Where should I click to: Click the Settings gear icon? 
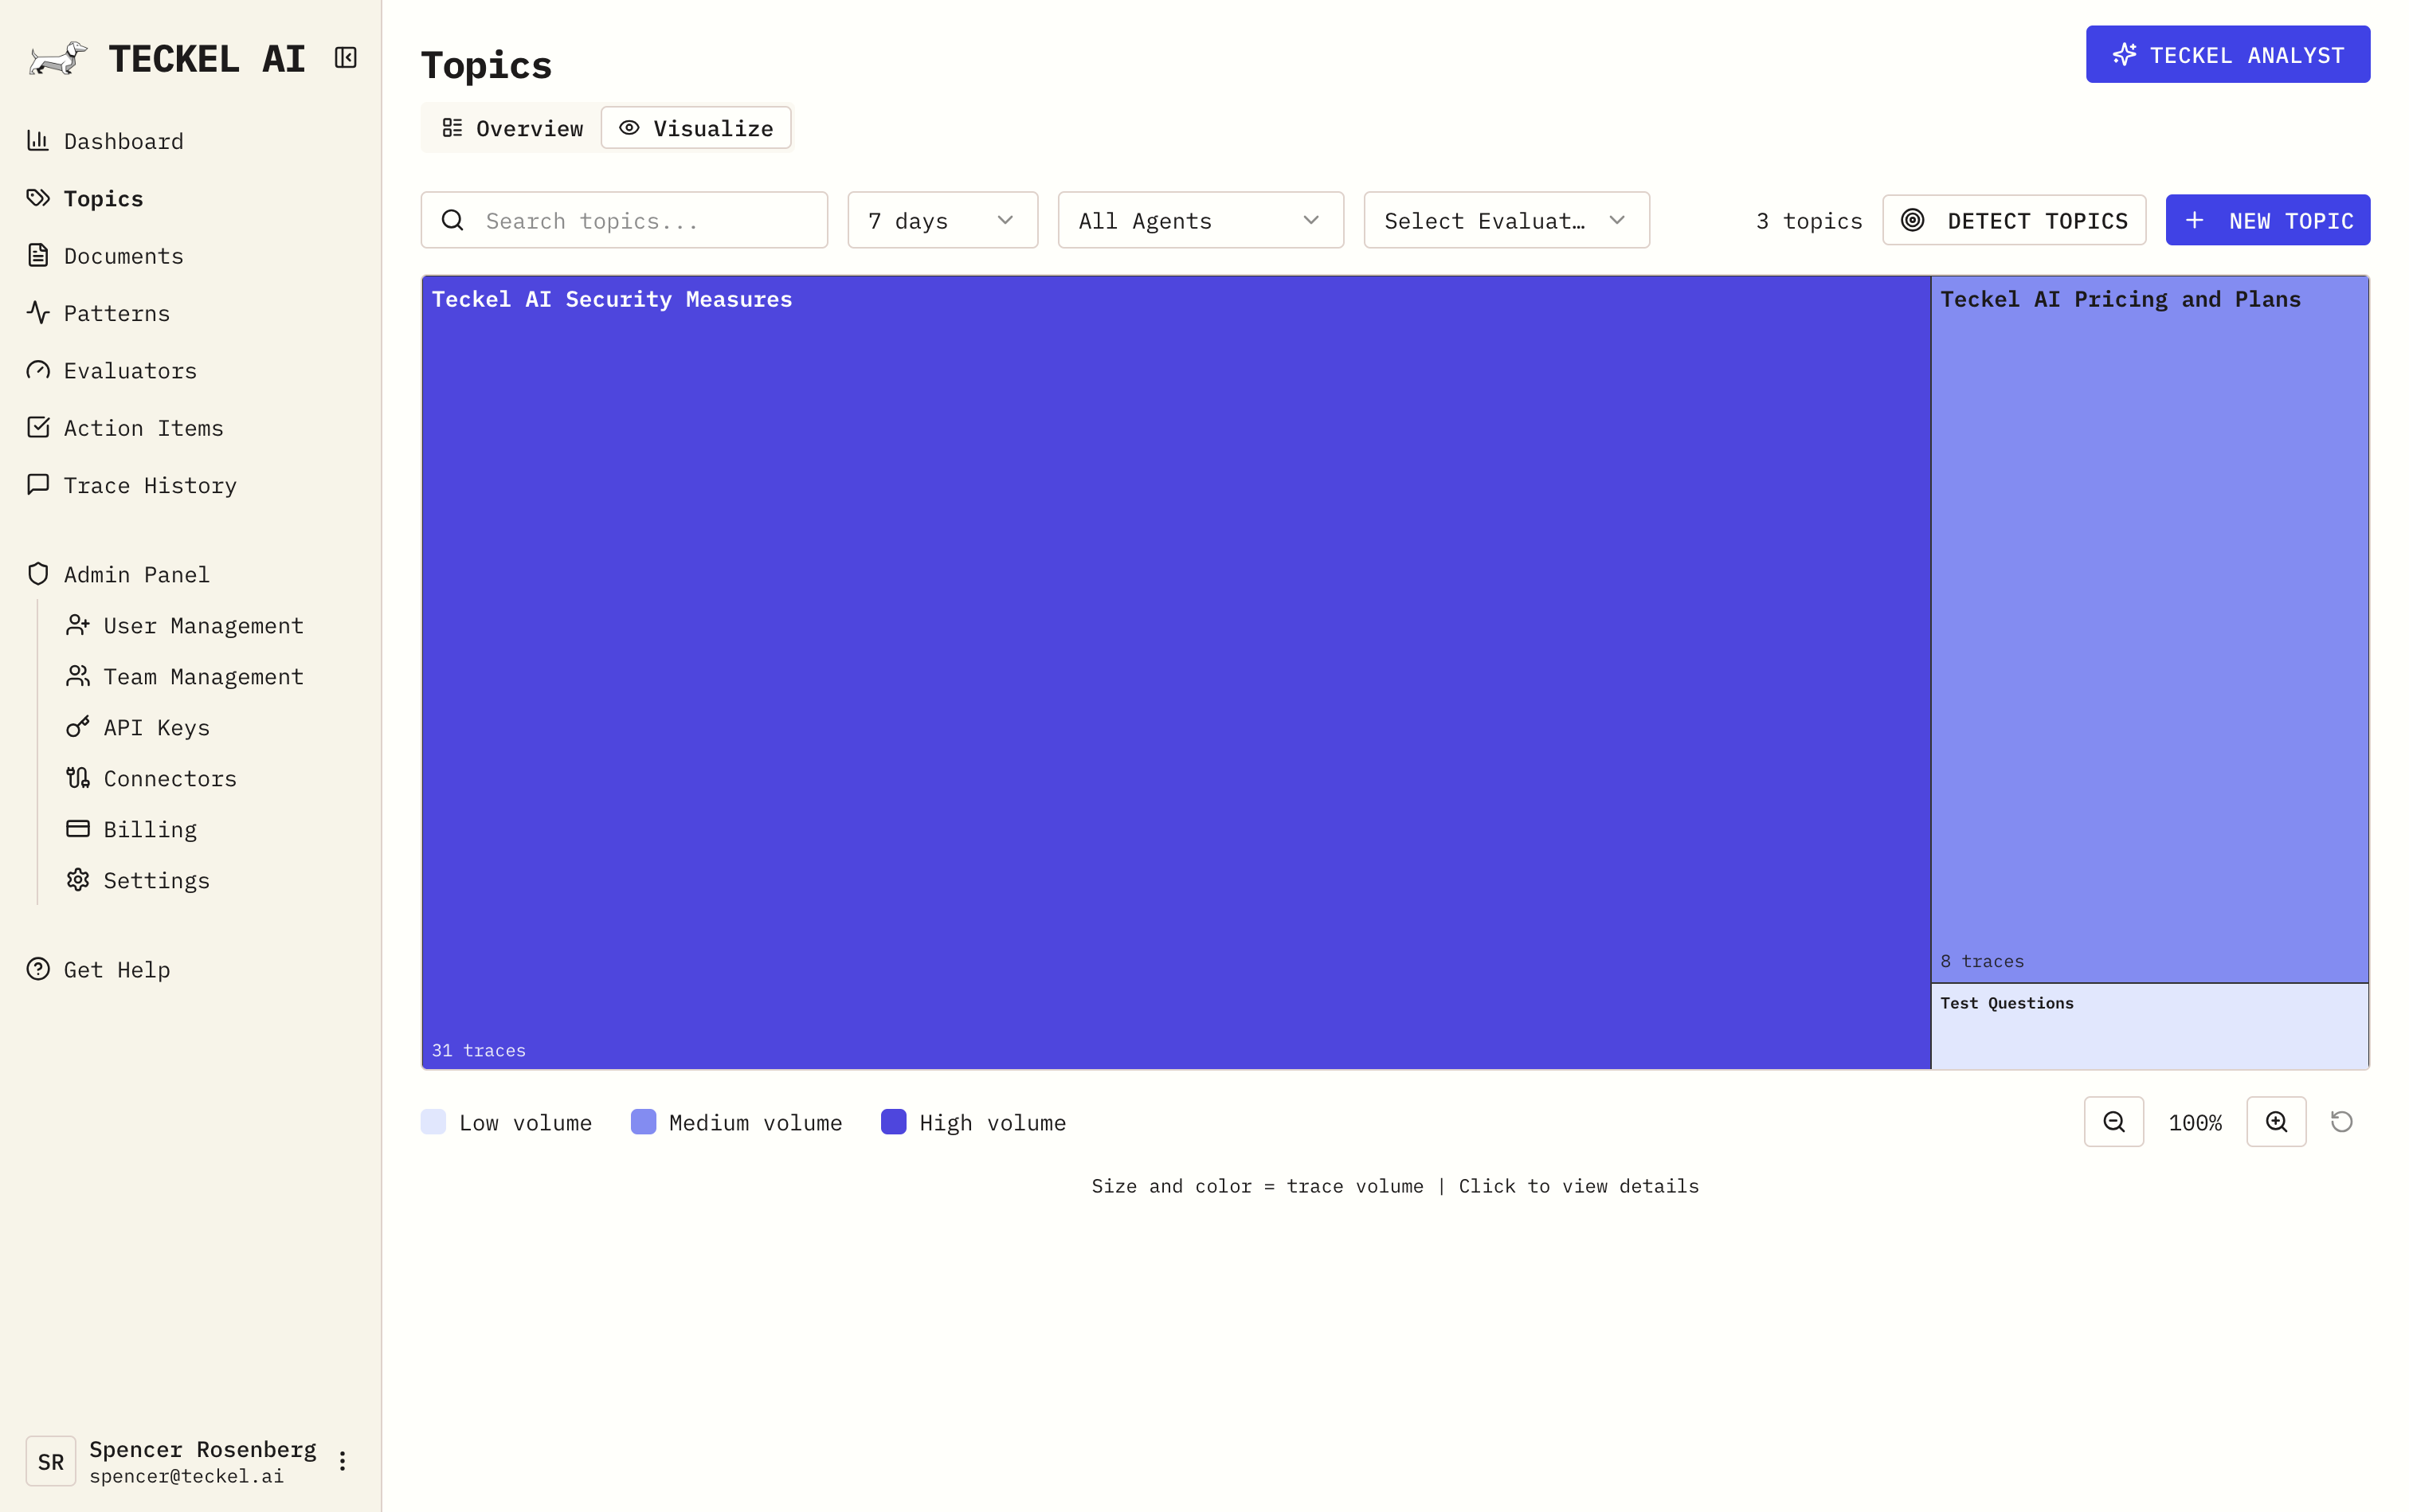click(x=79, y=880)
